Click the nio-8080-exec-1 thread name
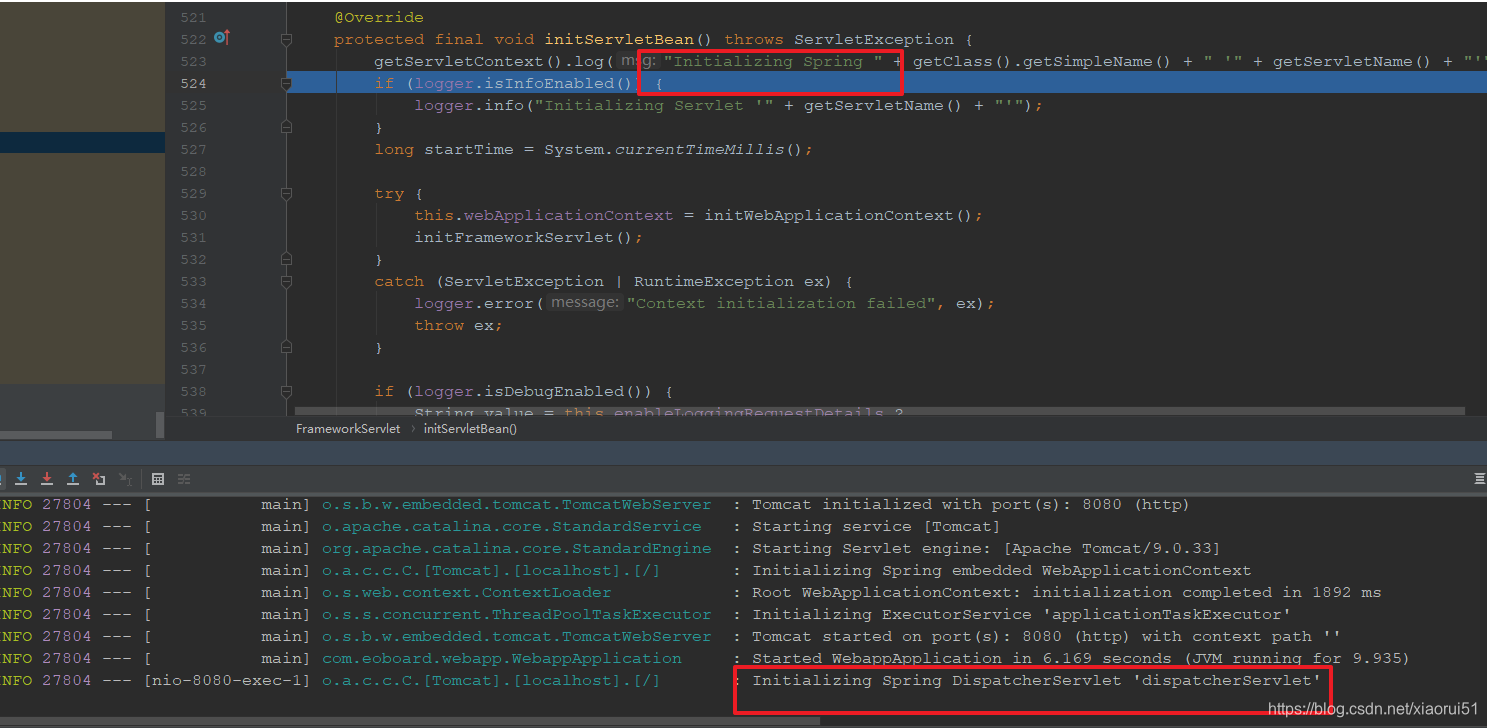The width and height of the screenshot is (1487, 728). pos(227,680)
